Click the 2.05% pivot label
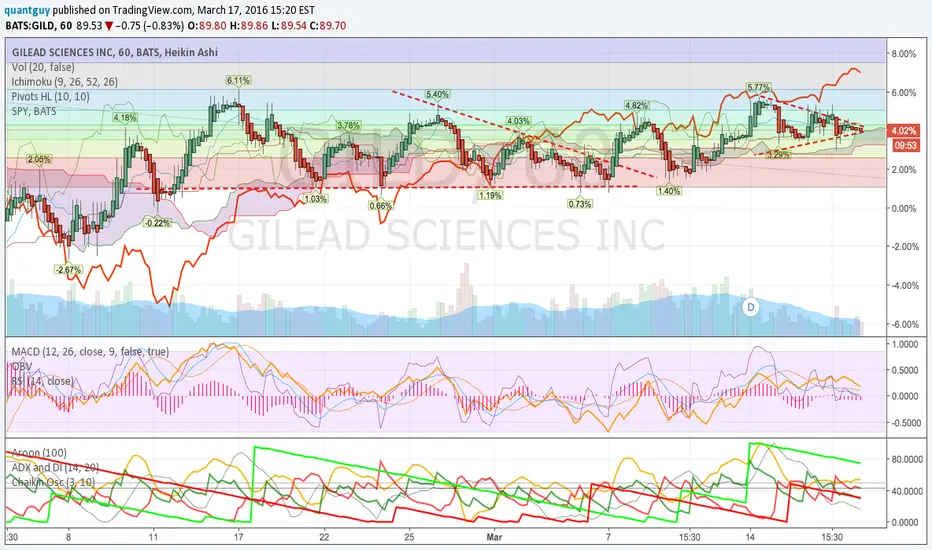 (39, 159)
